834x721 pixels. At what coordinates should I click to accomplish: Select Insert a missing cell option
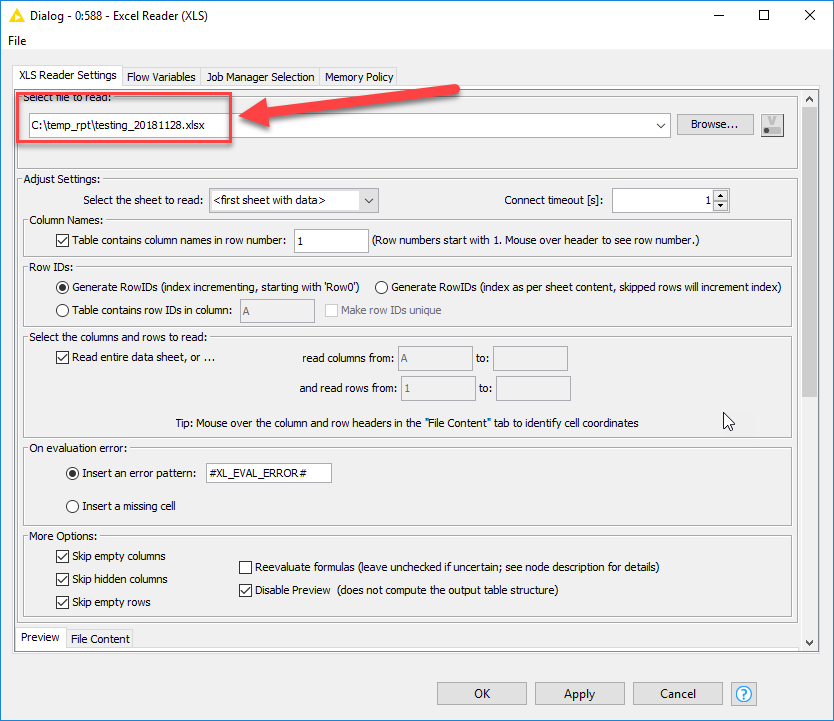(x=72, y=506)
